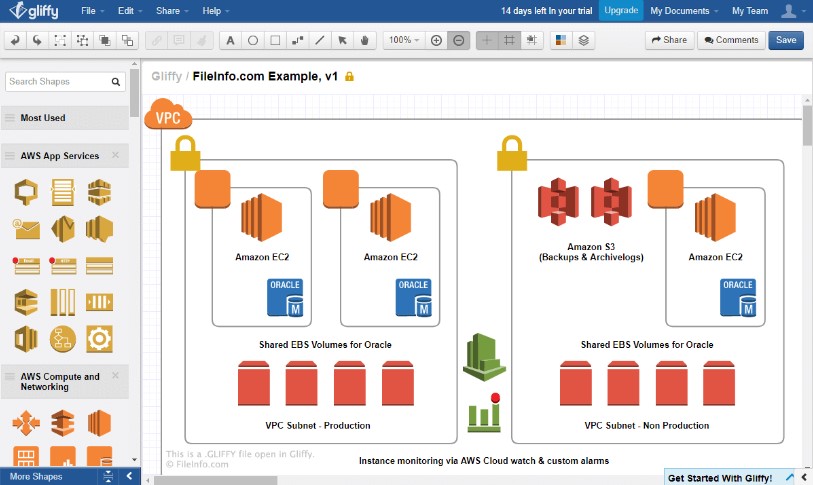This screenshot has width=813, height=485.
Task: Open the Edit menu
Action: [x=130, y=10]
